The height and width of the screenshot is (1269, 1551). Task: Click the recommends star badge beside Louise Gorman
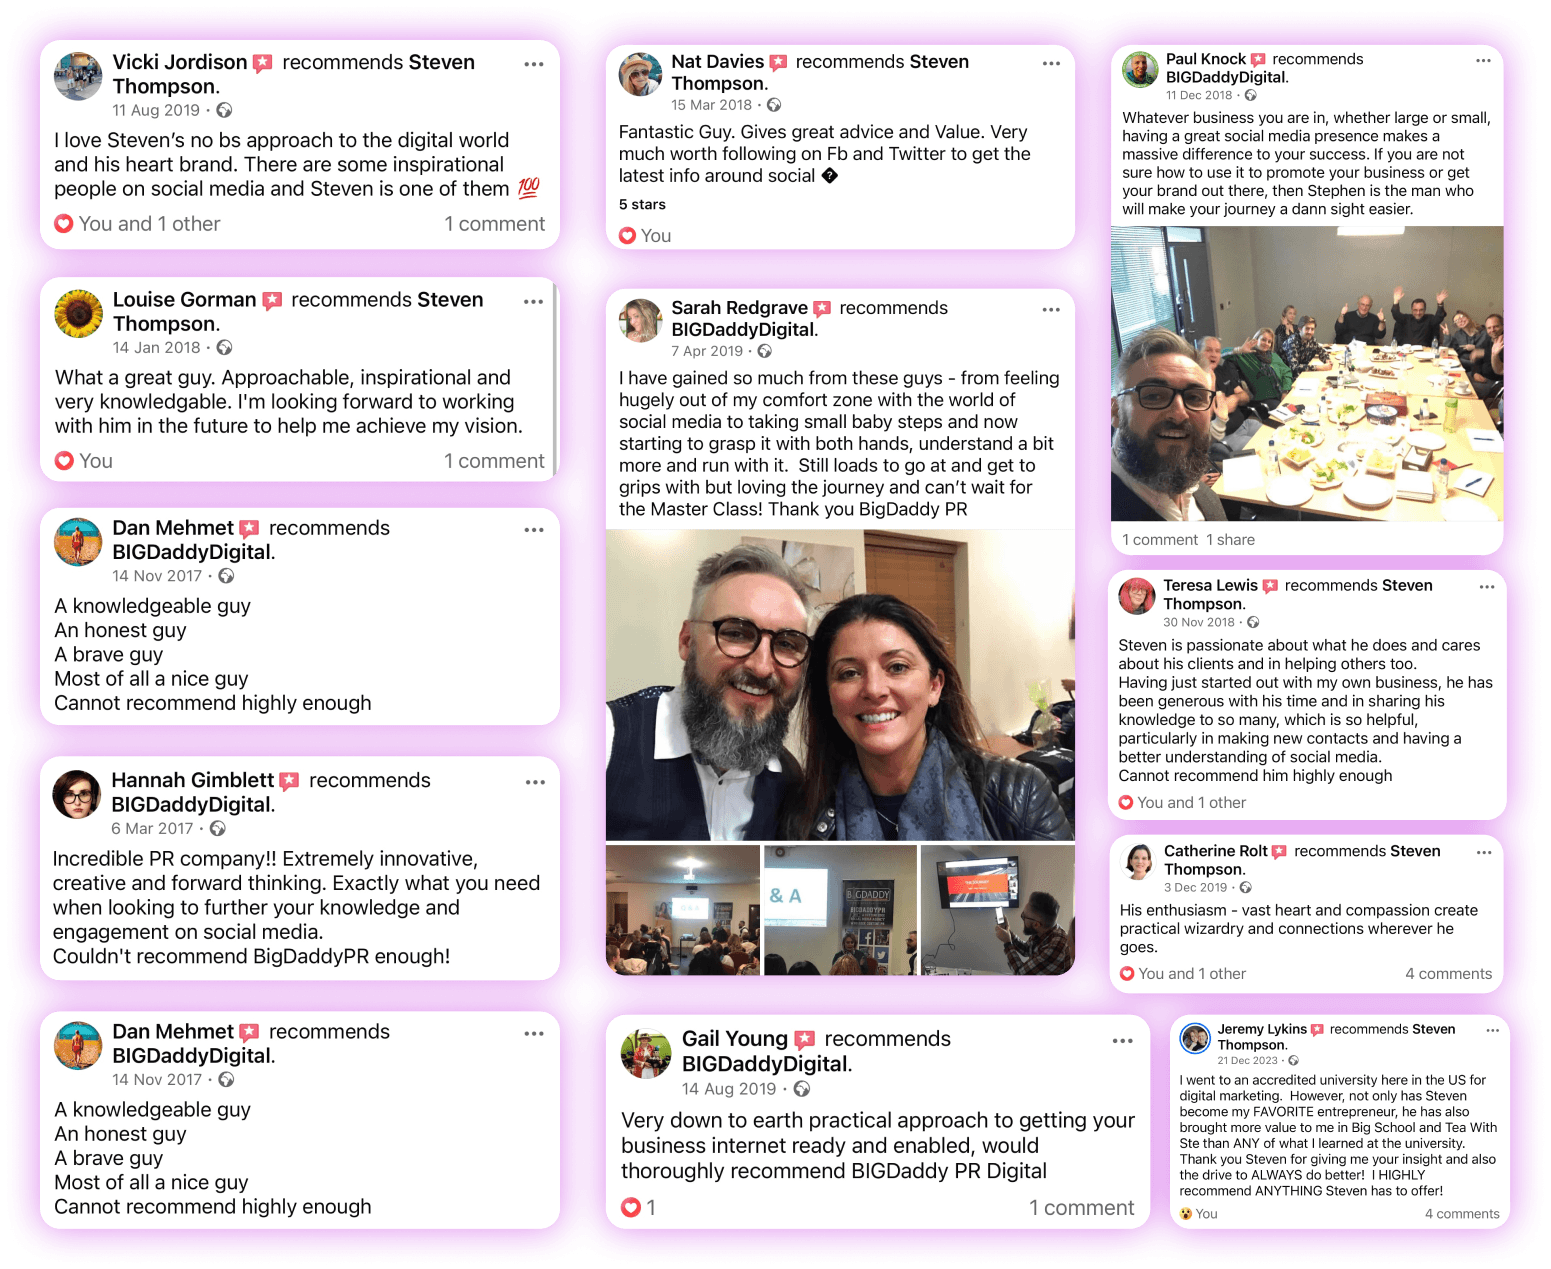[x=272, y=300]
